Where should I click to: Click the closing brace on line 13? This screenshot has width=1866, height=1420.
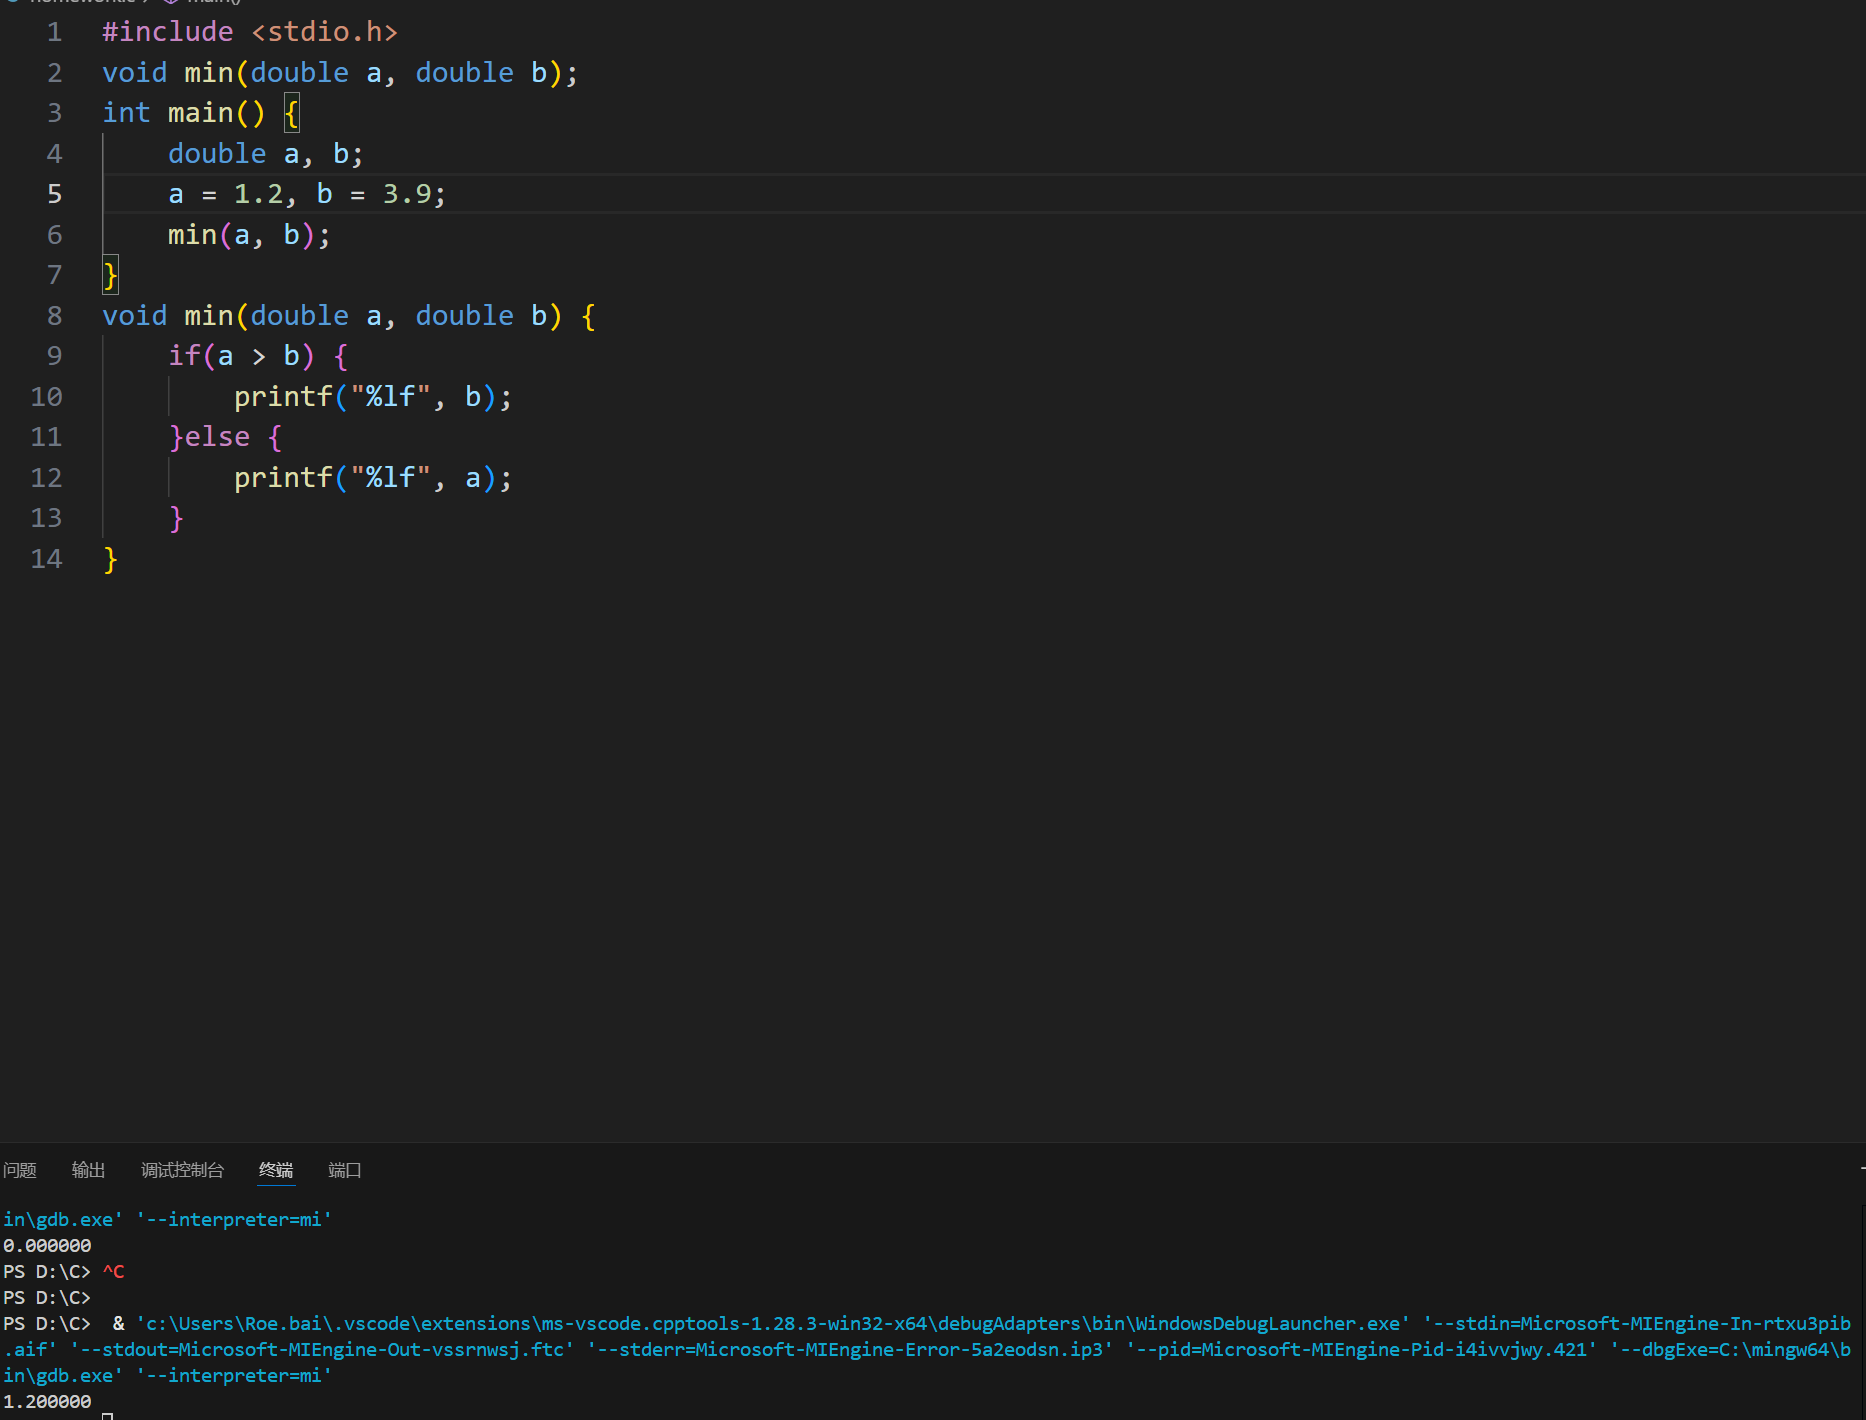coord(176,518)
